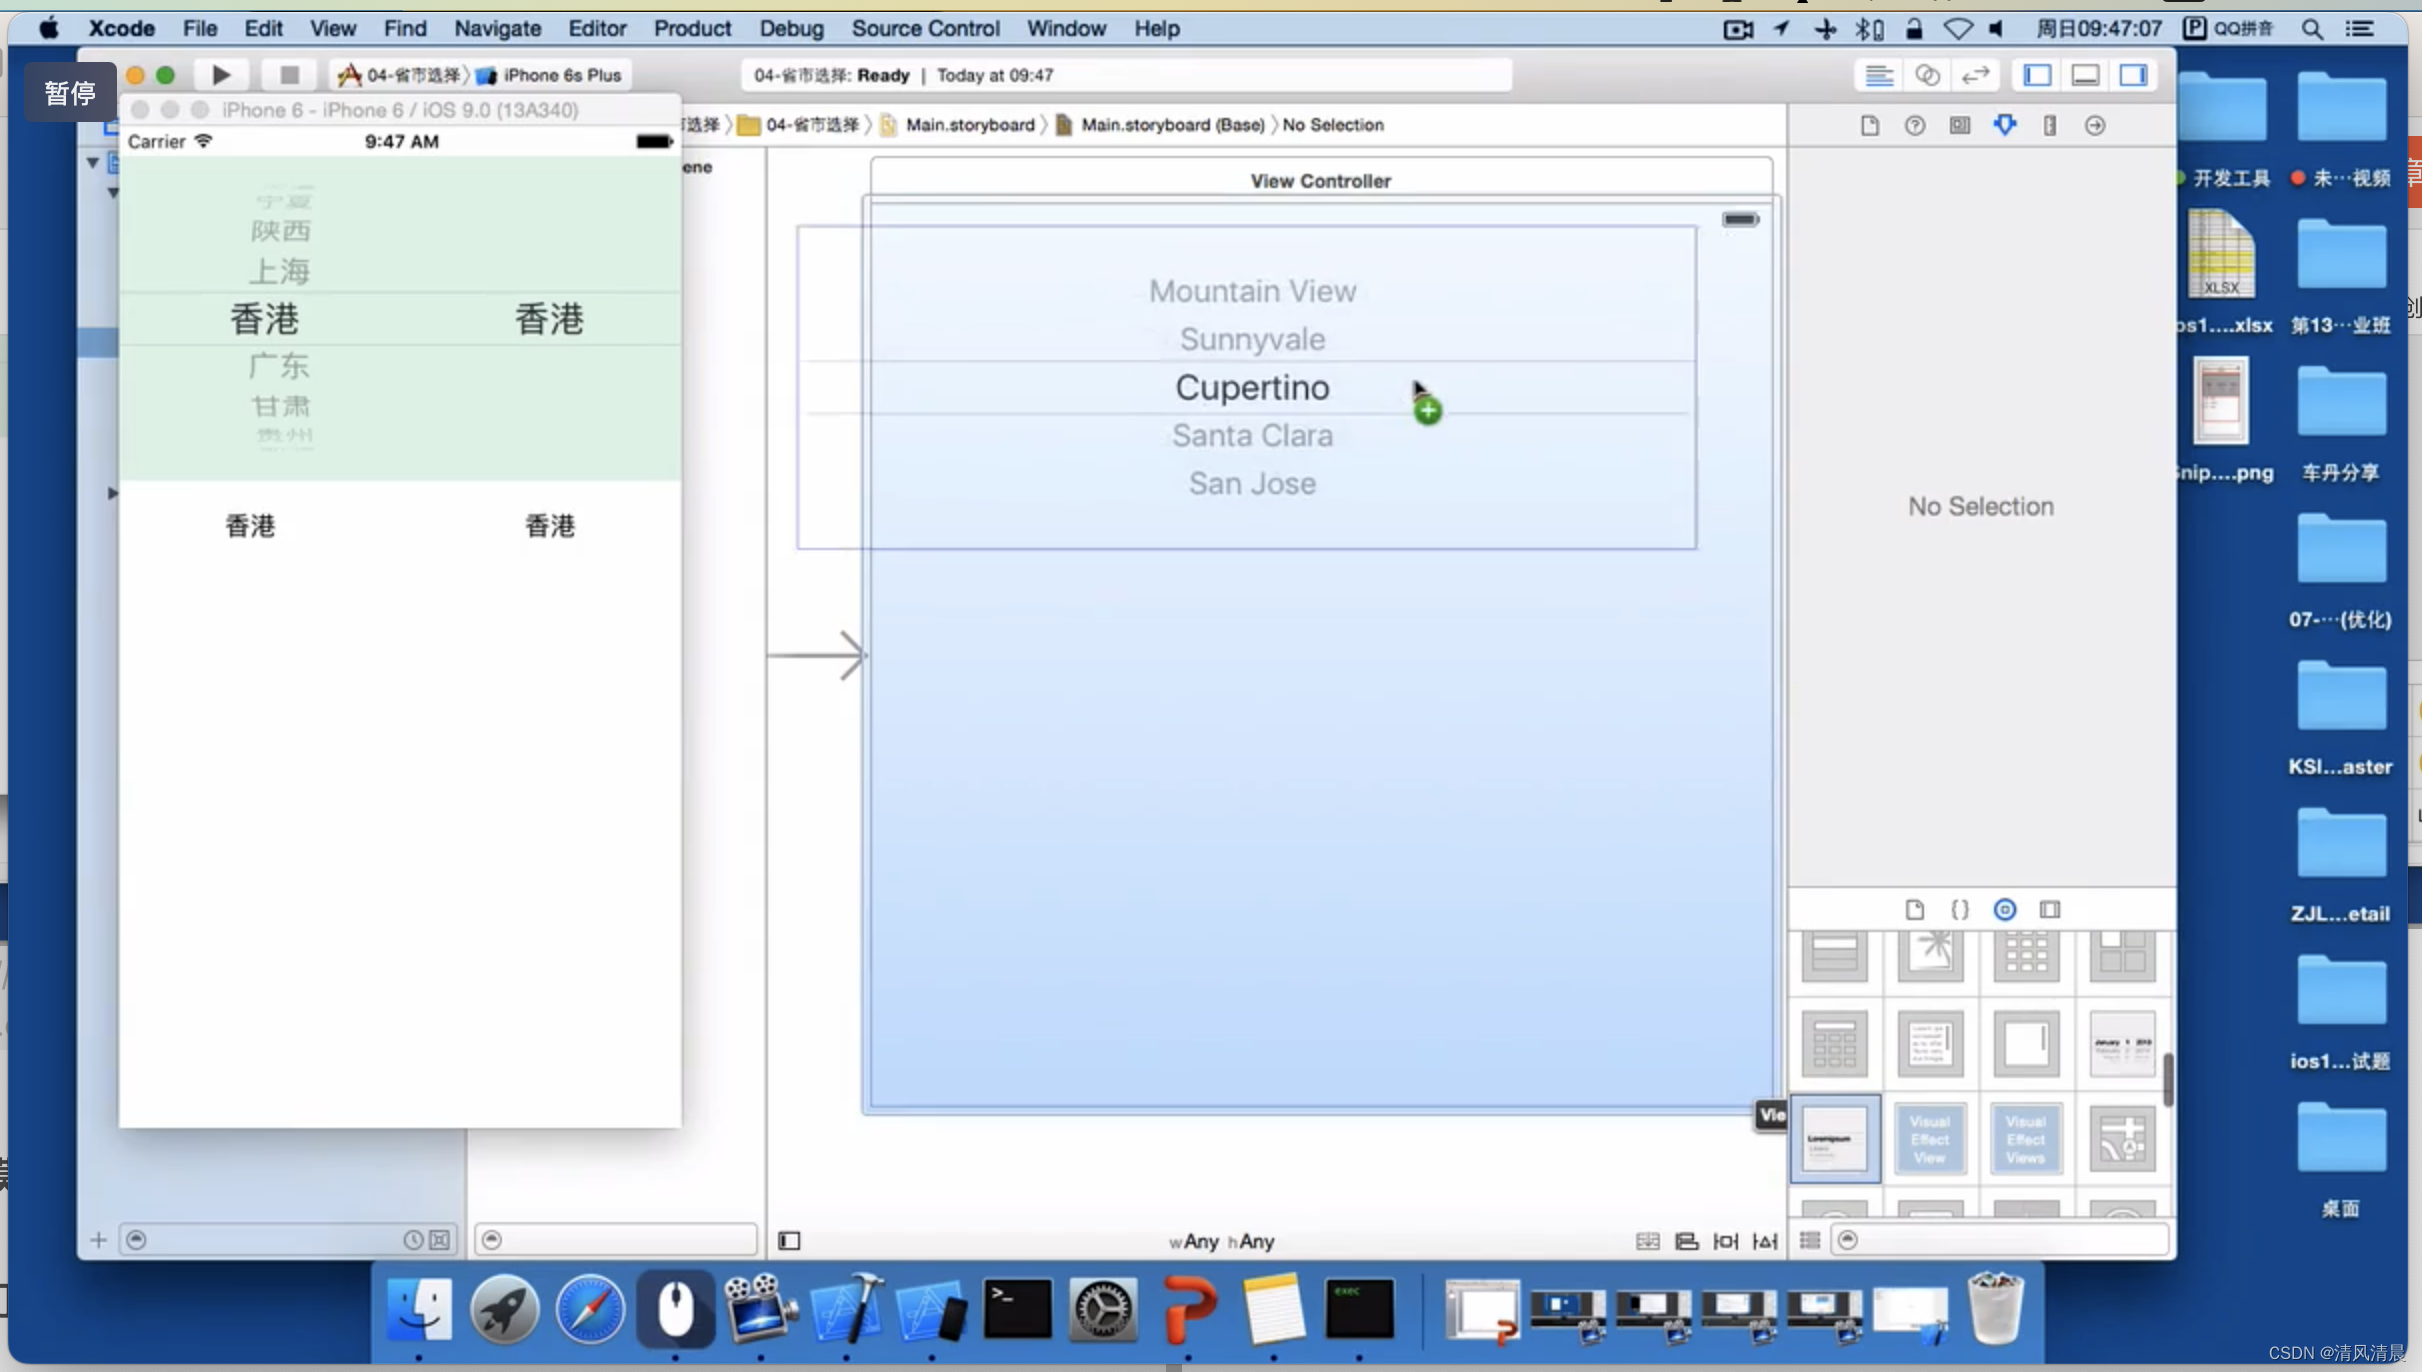Open Spotlight search in menu bar

pyautogui.click(x=2311, y=28)
